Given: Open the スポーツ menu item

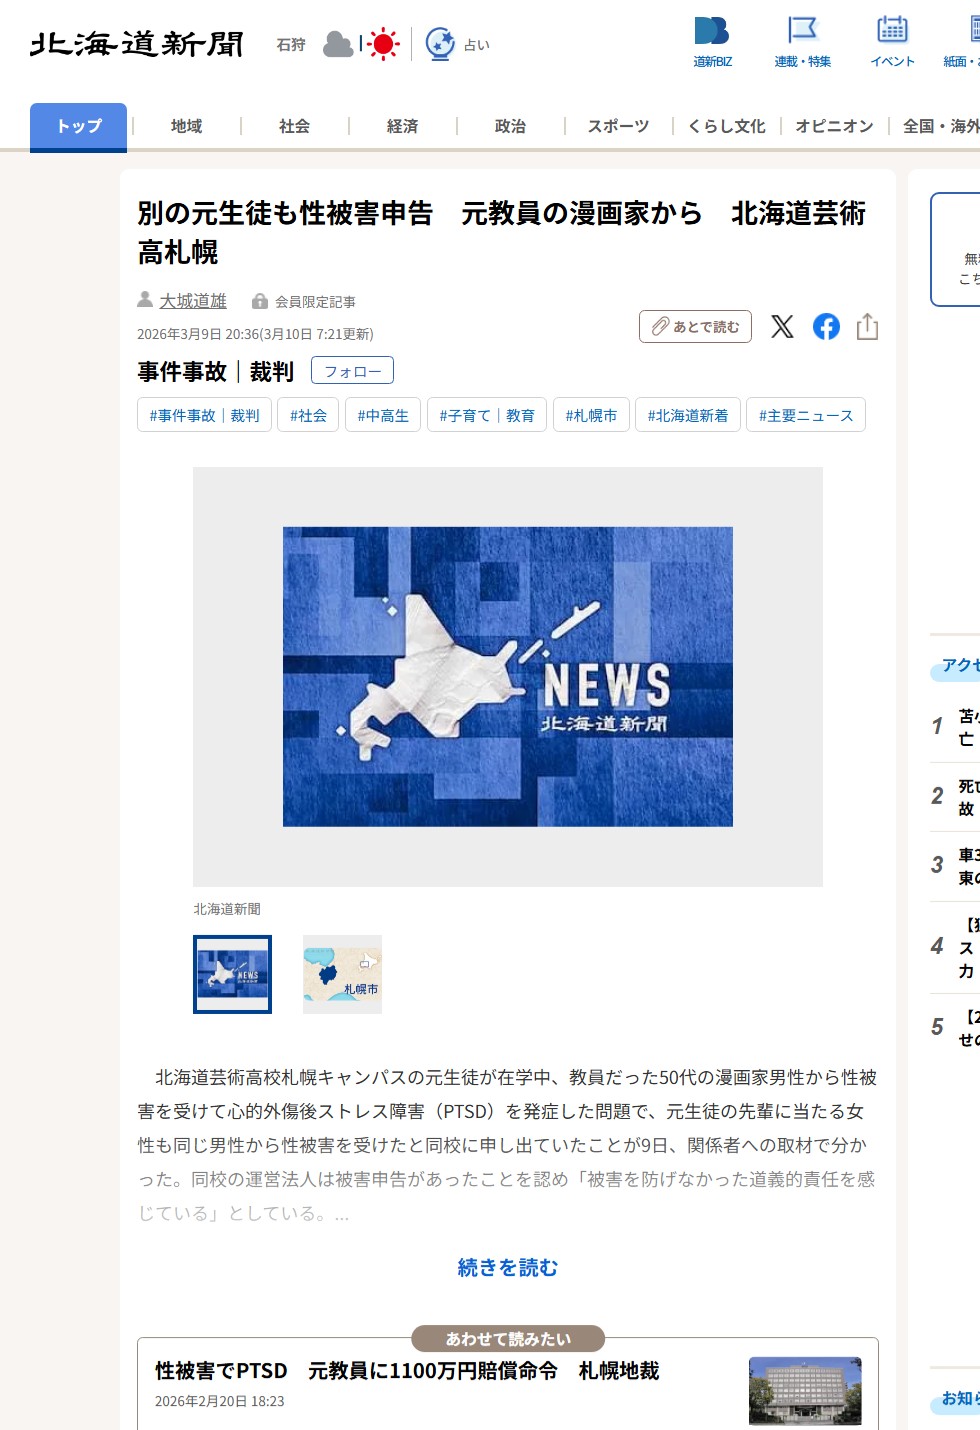Looking at the screenshot, I should [x=618, y=126].
